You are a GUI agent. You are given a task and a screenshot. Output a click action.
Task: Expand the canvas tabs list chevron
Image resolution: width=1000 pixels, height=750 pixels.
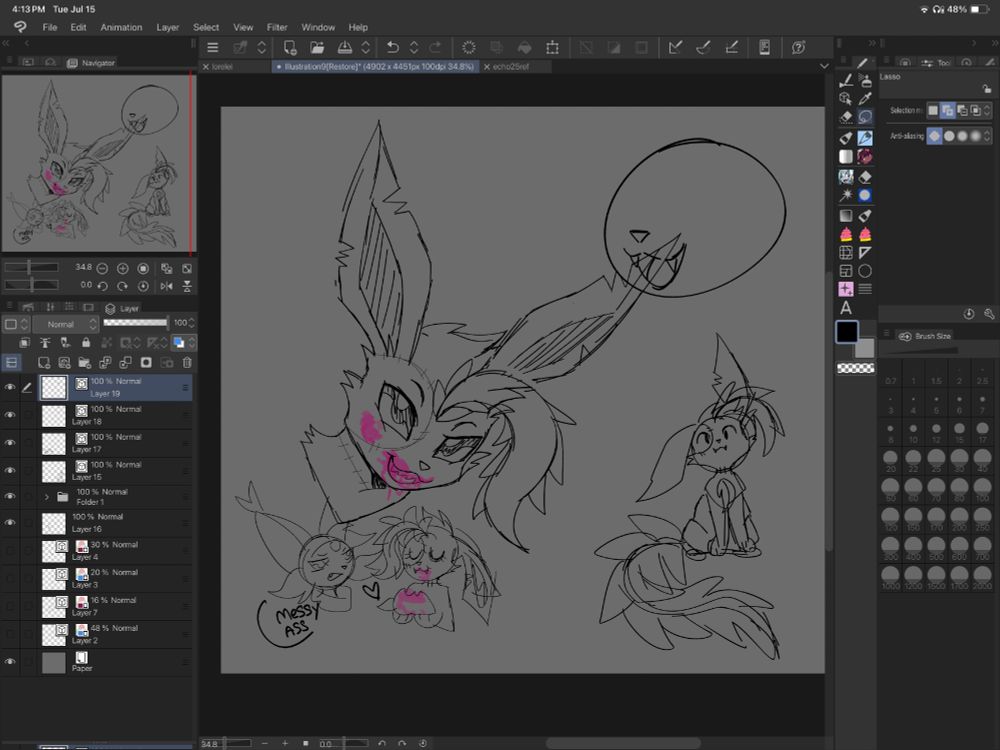[824, 66]
